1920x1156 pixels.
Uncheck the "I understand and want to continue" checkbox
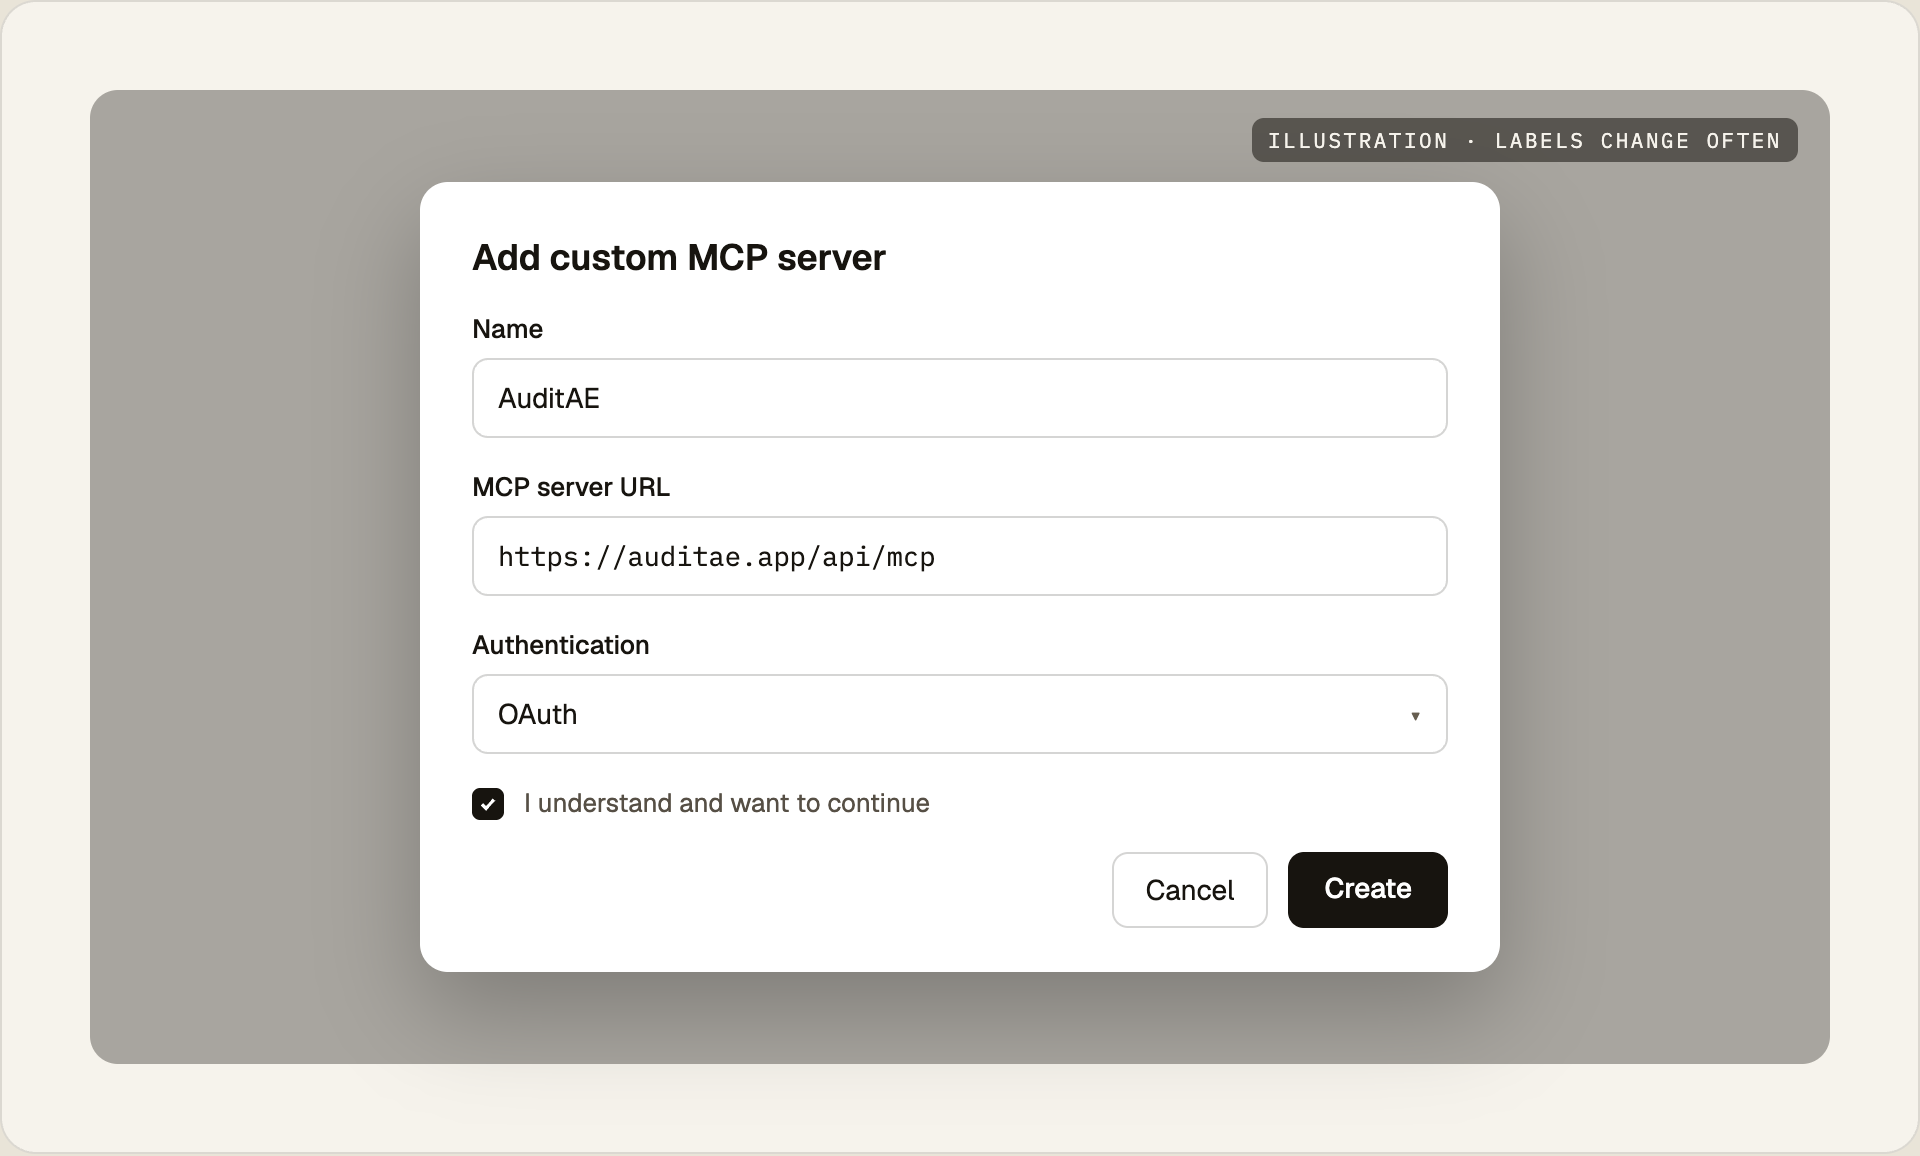click(x=488, y=804)
